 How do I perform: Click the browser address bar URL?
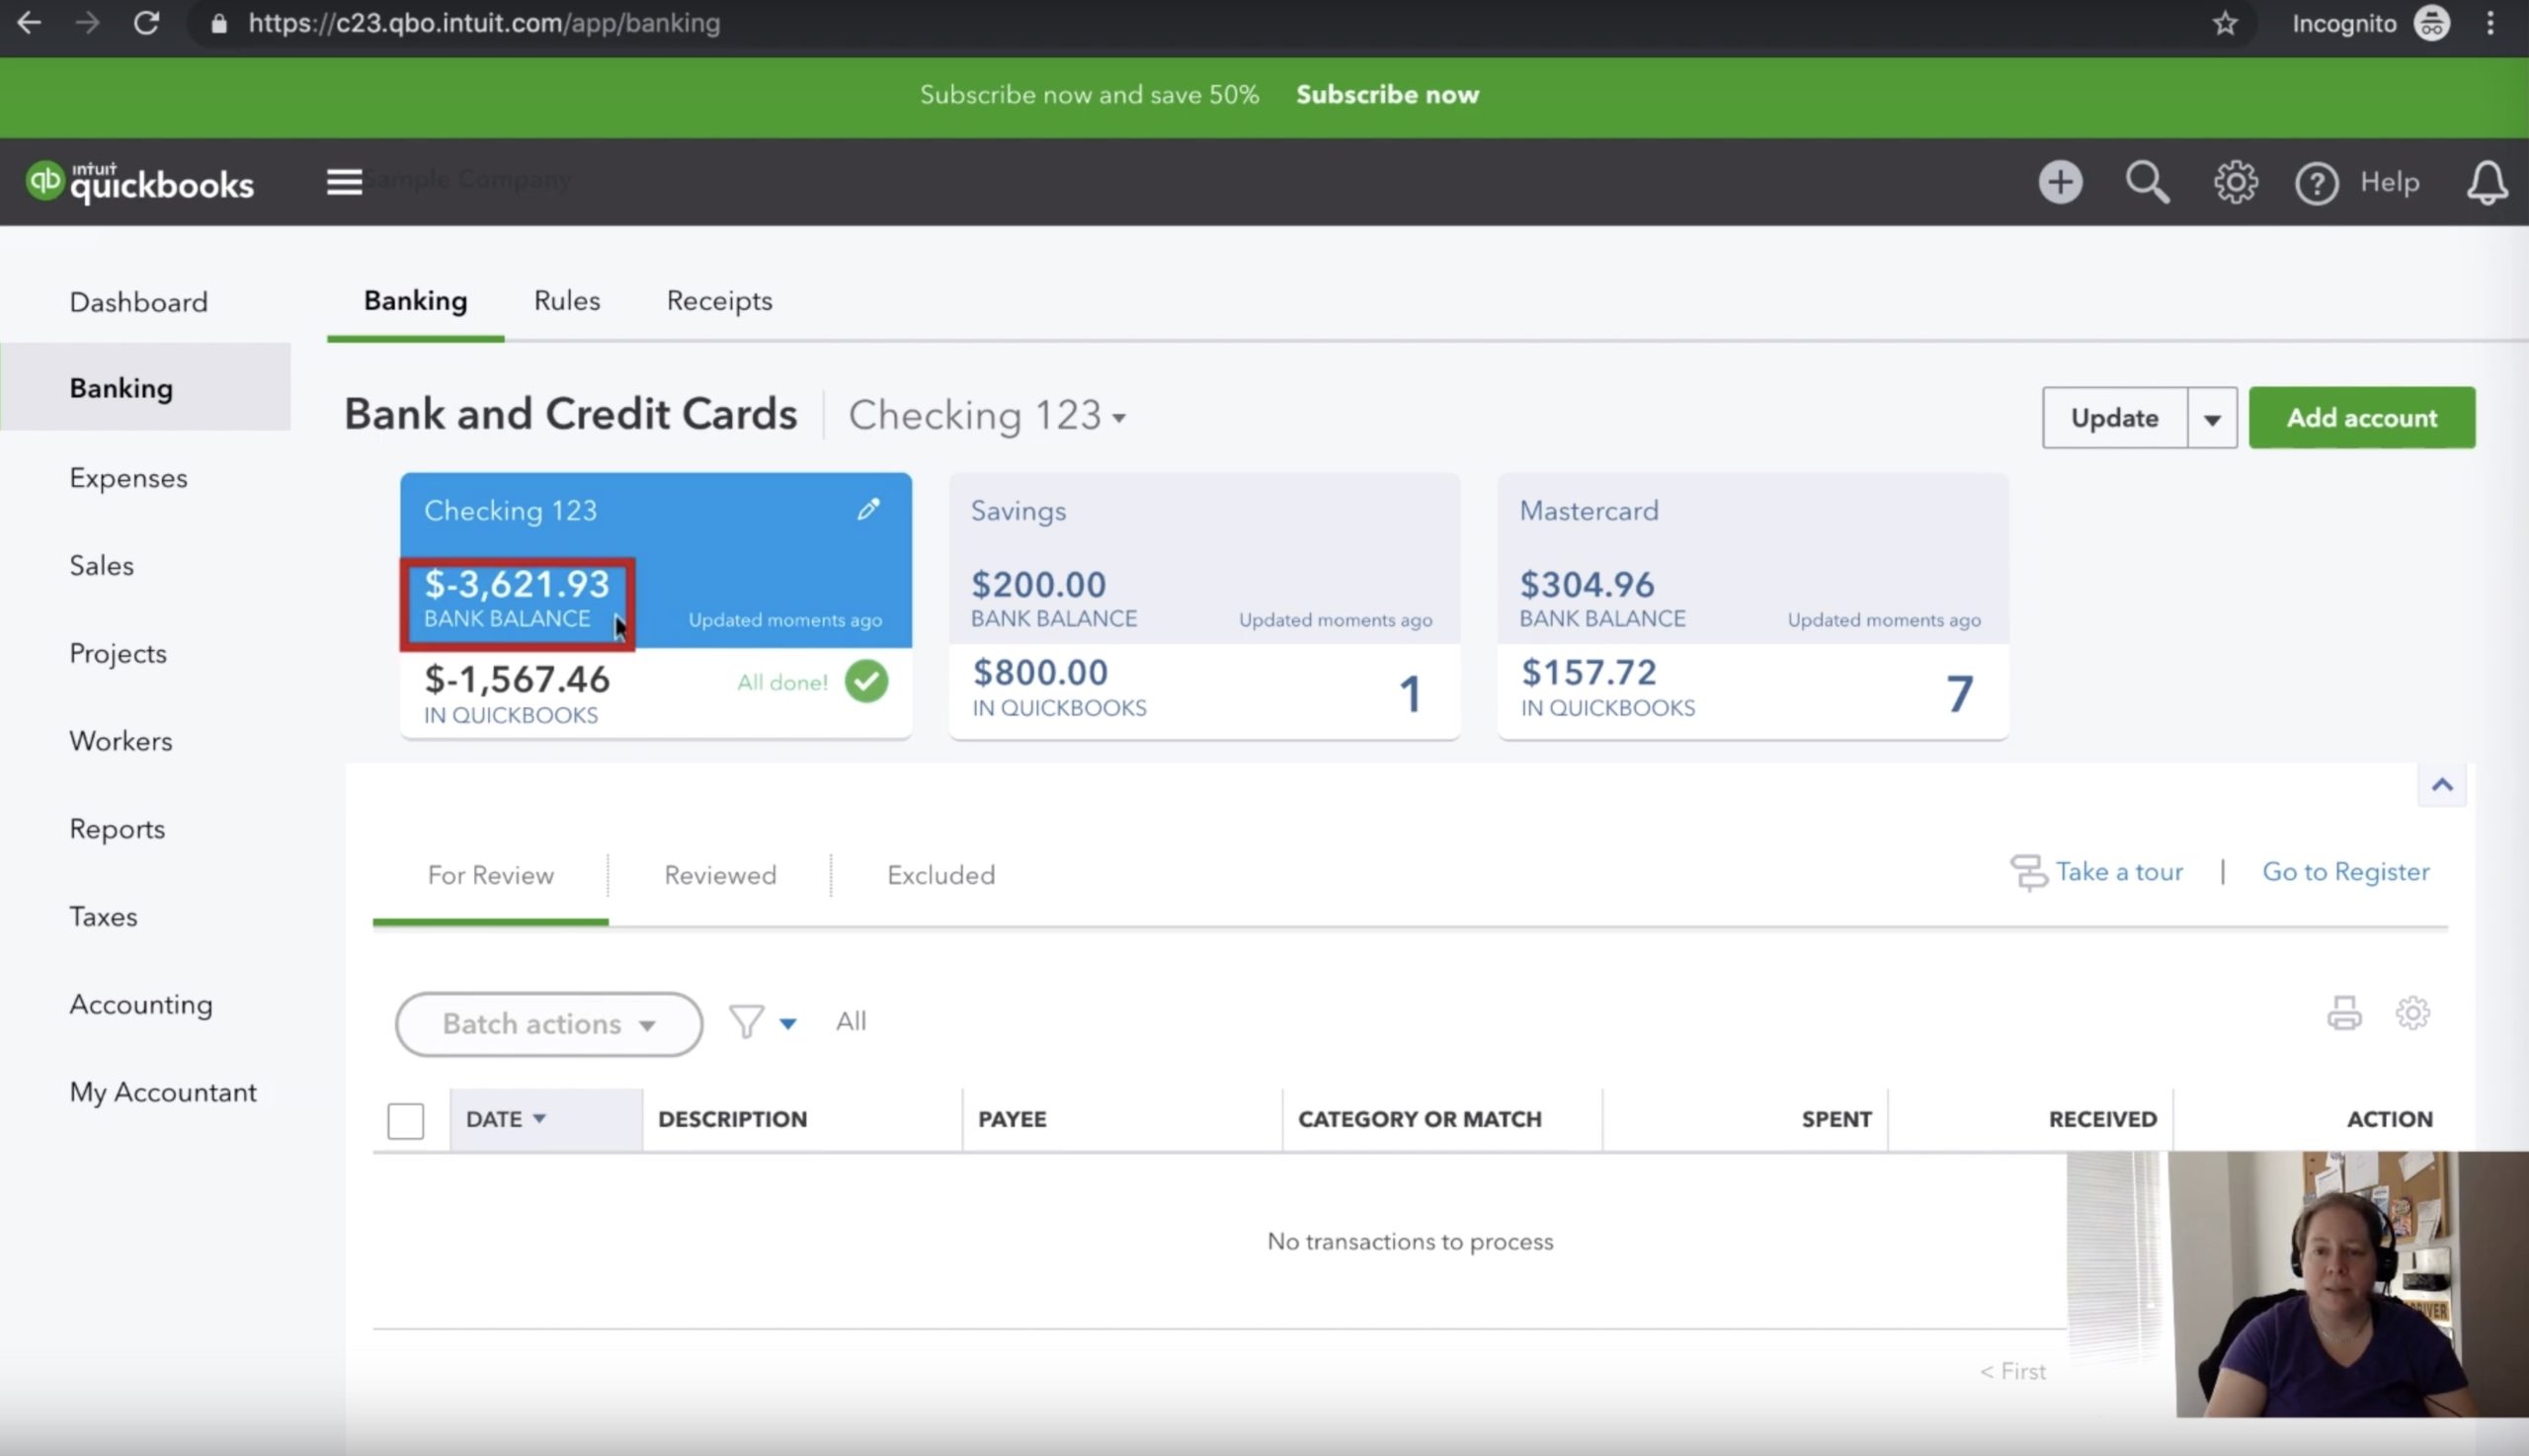[484, 23]
